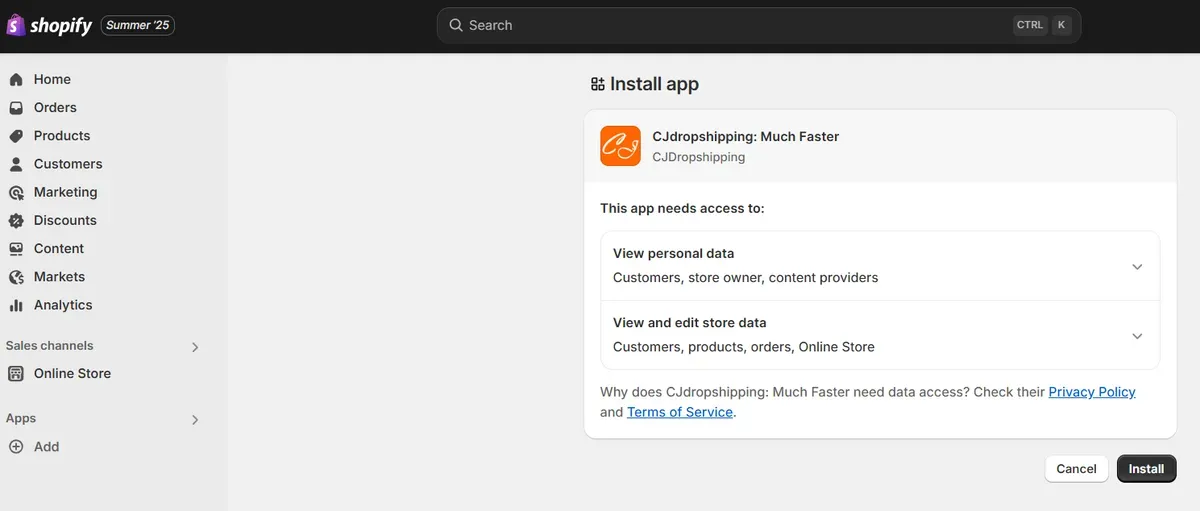This screenshot has height=511, width=1200.
Task: Click the CJdropshipping orange app logo
Action: coord(620,146)
